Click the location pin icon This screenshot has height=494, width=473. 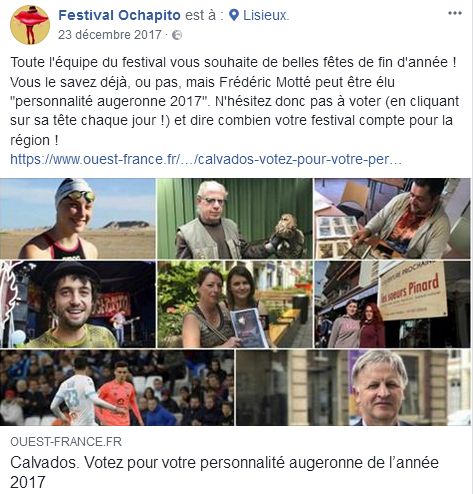point(234,15)
